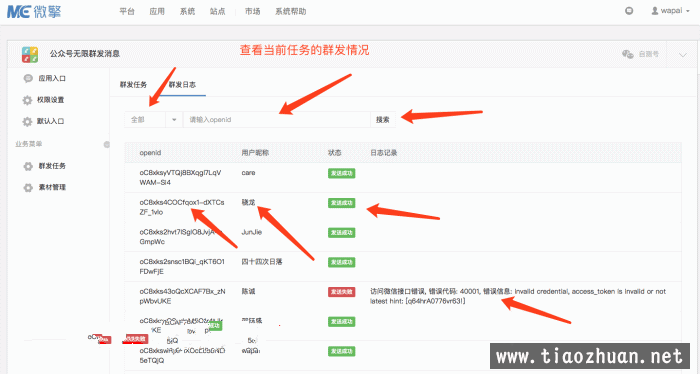Click the 发送成功 badge in care's row
The width and height of the screenshot is (700, 374).
[x=342, y=173]
